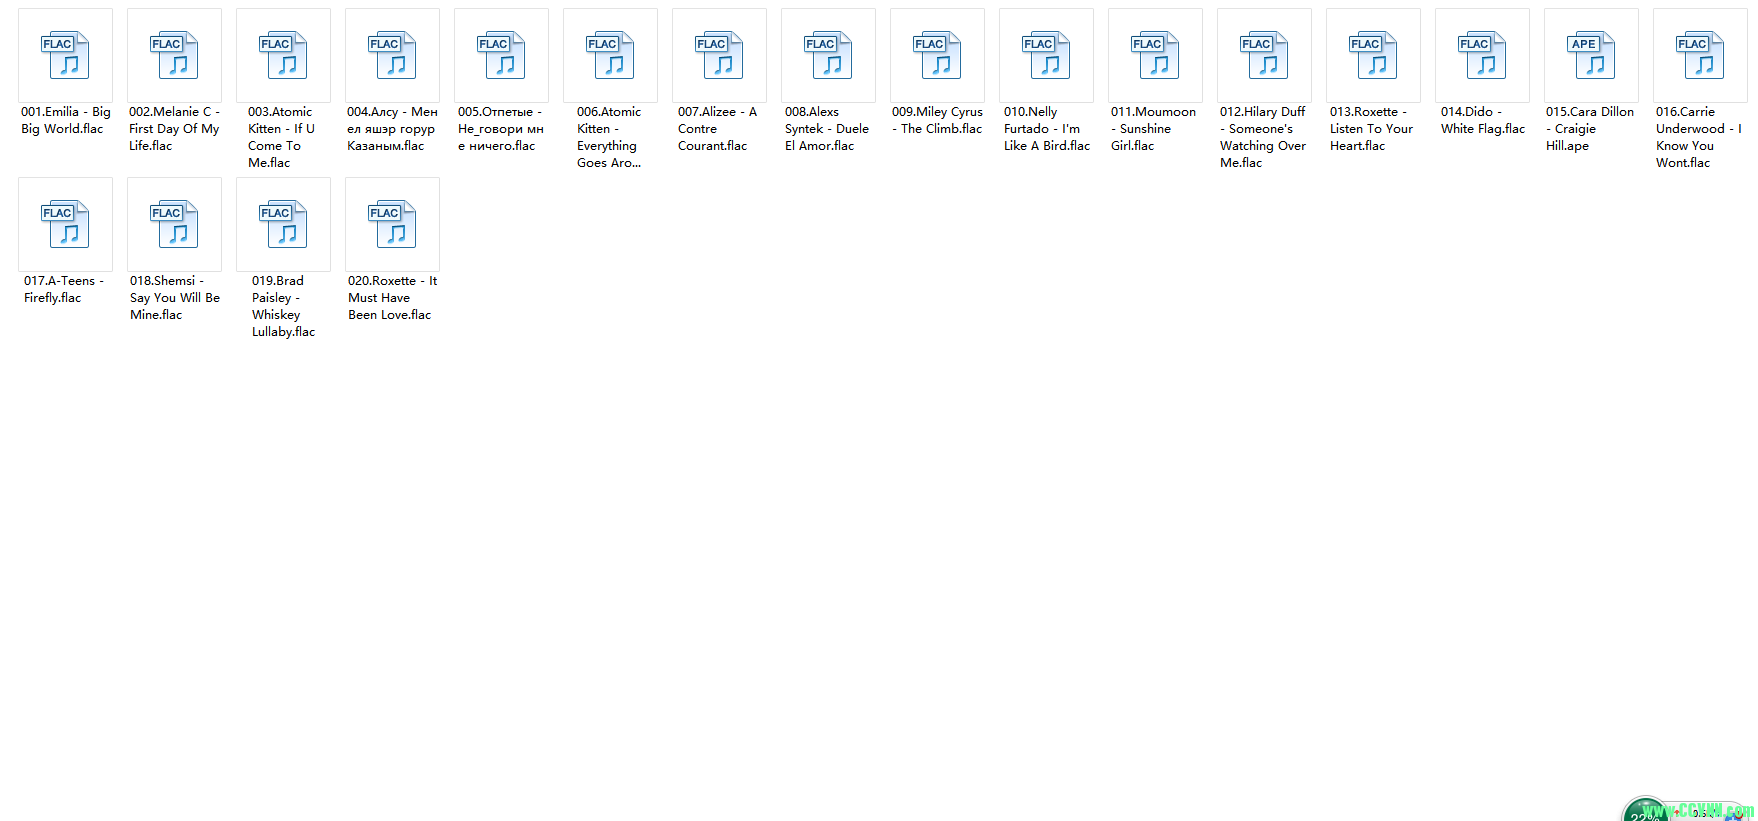The height and width of the screenshot is (821, 1758).
Task: Click filename '008.Alexs Syntek - Duele El Amor.flac'
Action: tap(827, 129)
